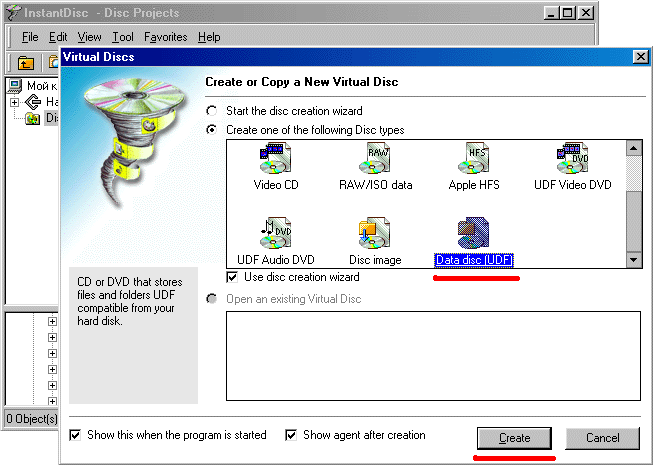
Task: Toggle Show agent after creation checkbox
Action: [291, 435]
